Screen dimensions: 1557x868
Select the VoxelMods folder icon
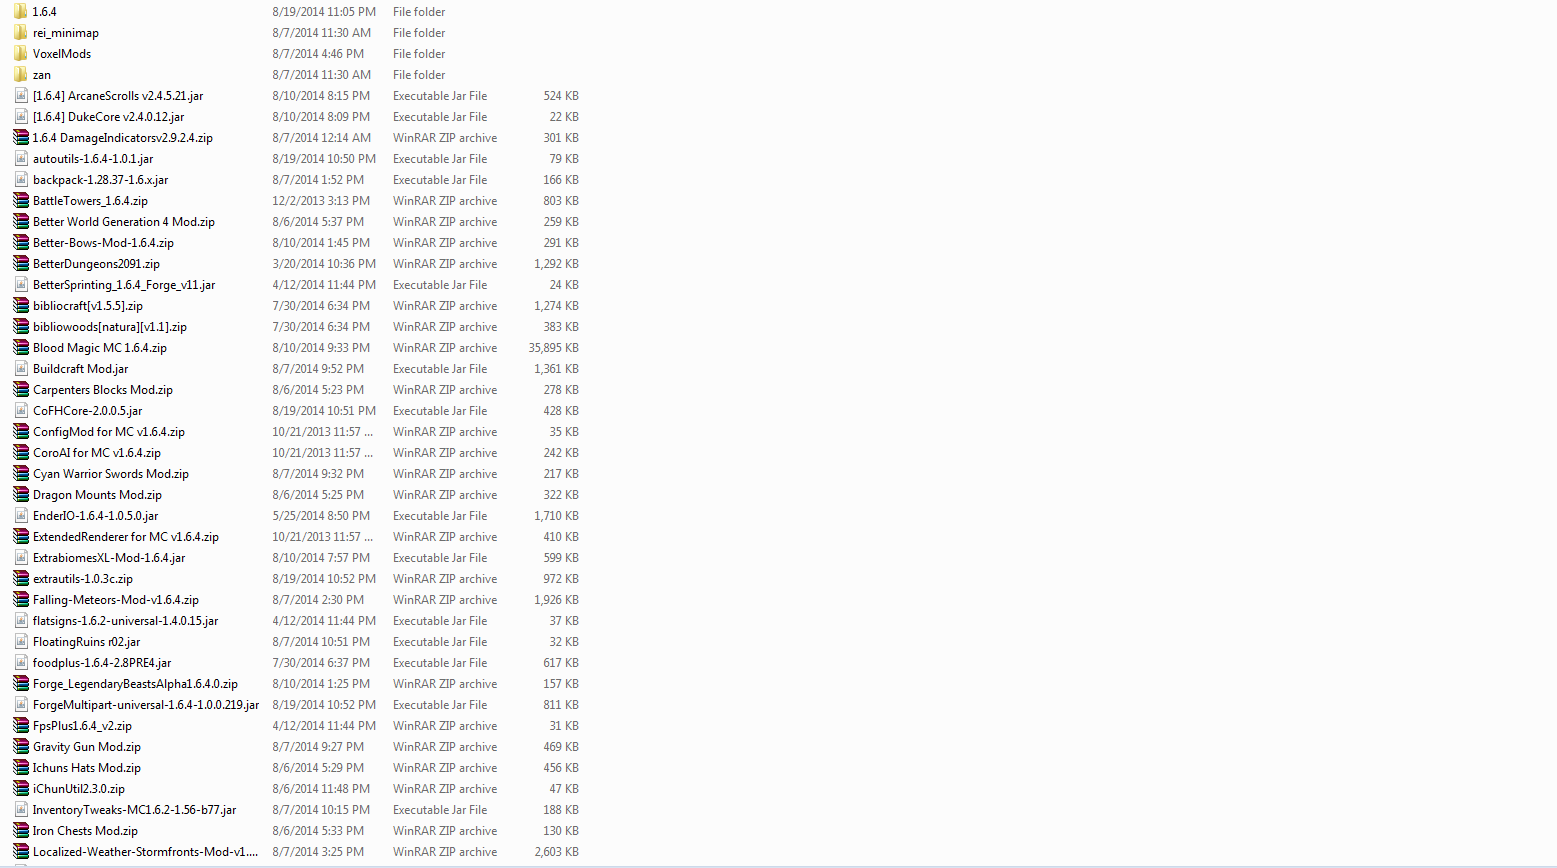20,54
